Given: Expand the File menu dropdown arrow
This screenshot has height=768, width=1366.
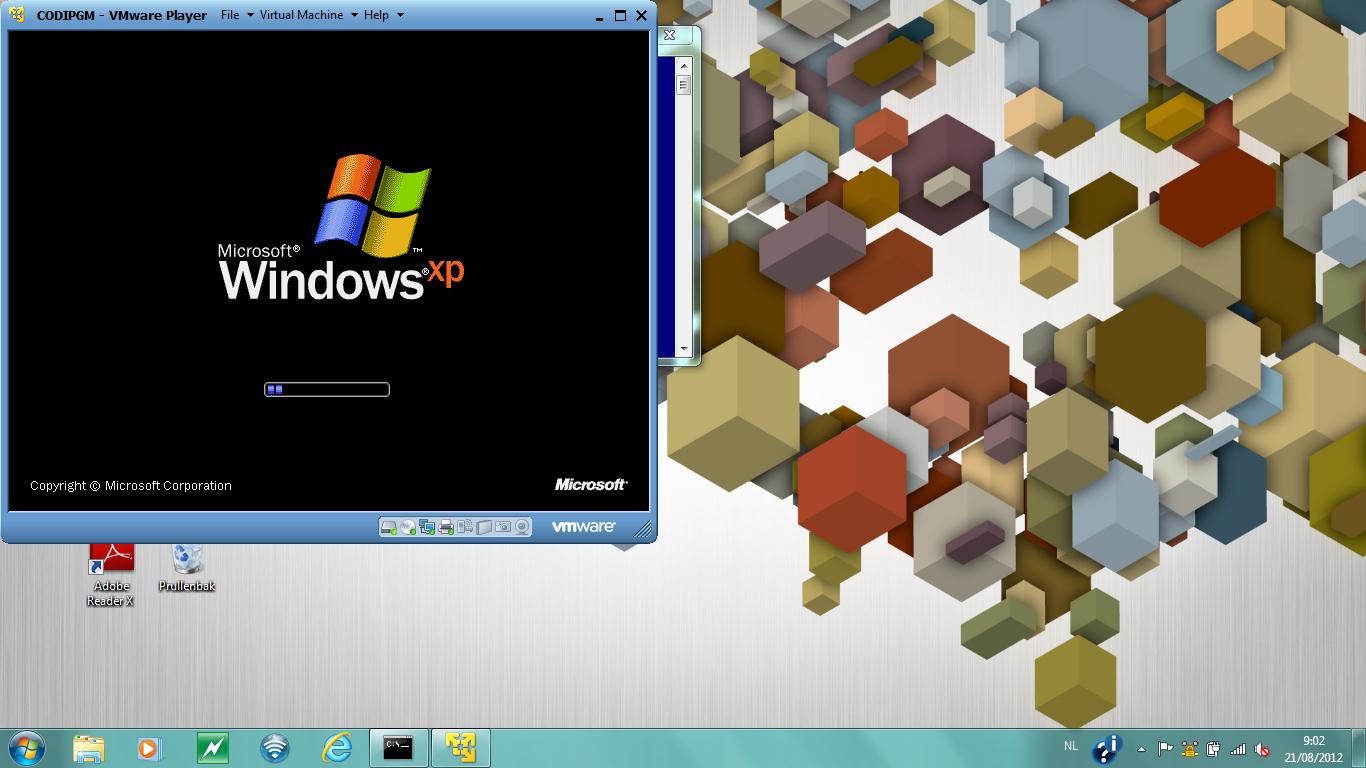Looking at the screenshot, I should pos(249,15).
